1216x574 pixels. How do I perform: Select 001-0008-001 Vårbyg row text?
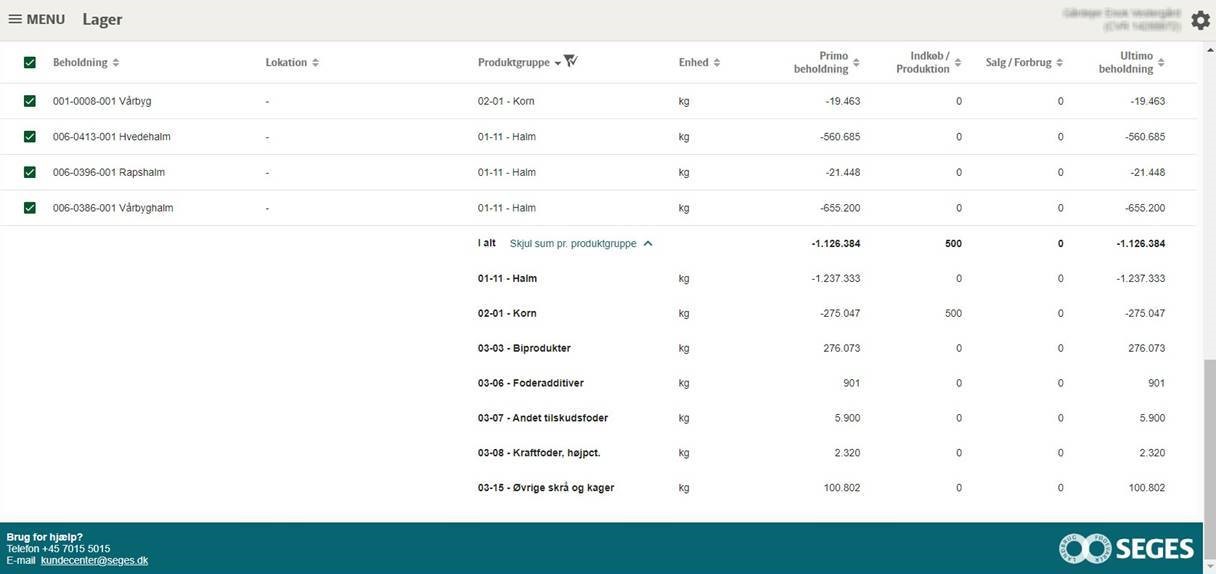102,101
